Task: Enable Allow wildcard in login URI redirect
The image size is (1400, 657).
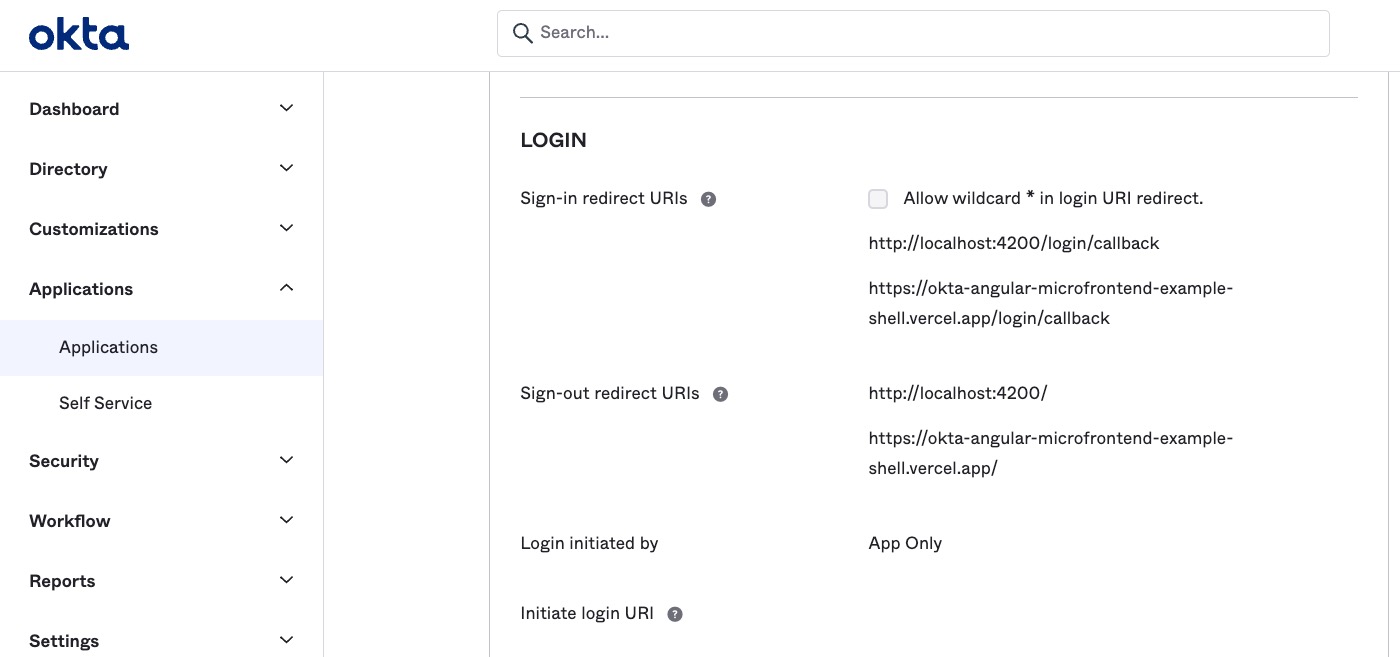Action: [x=878, y=199]
